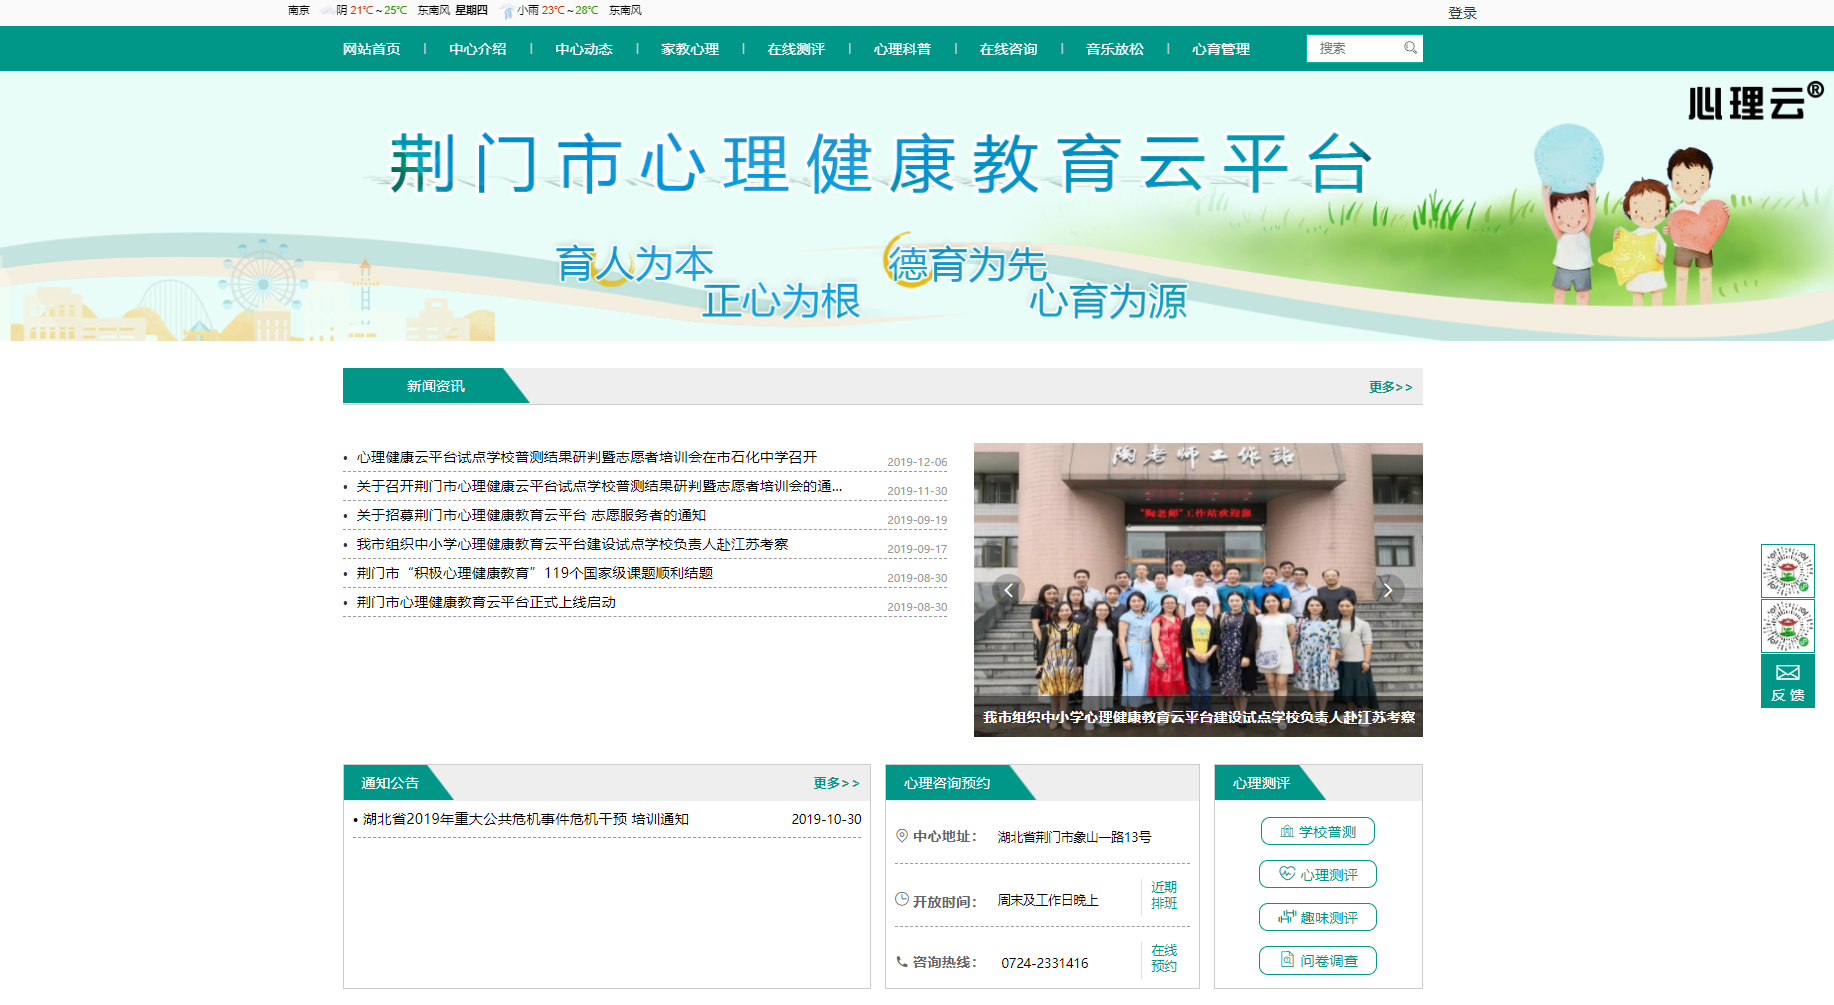The image size is (1834, 1005).
Task: Click the feedback envelope button
Action: tap(1788, 681)
